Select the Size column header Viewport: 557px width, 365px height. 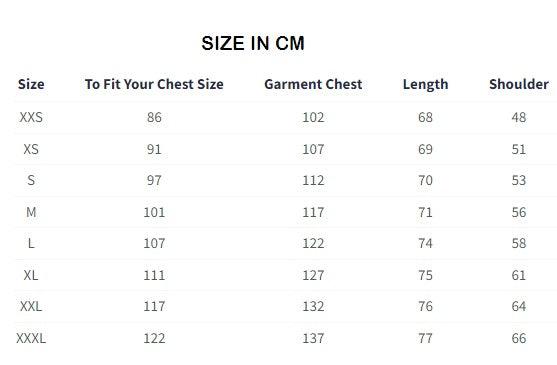[x=31, y=84]
